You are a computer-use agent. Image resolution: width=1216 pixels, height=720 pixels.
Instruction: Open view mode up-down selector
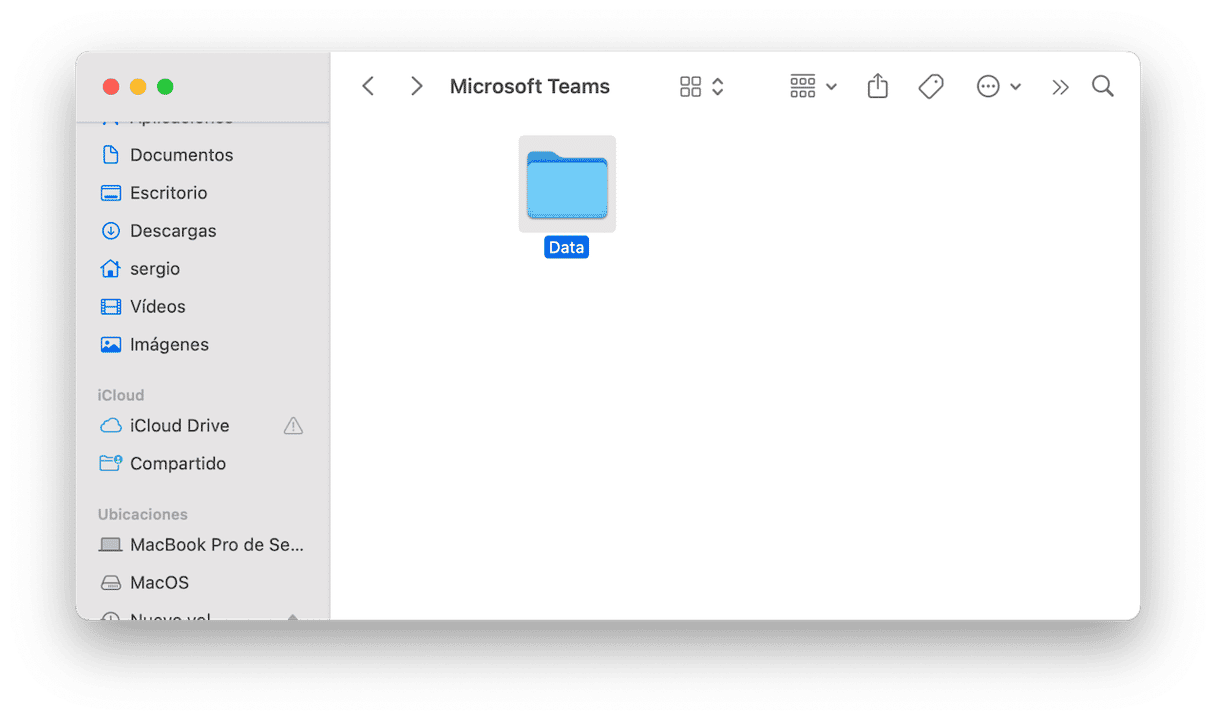point(718,87)
